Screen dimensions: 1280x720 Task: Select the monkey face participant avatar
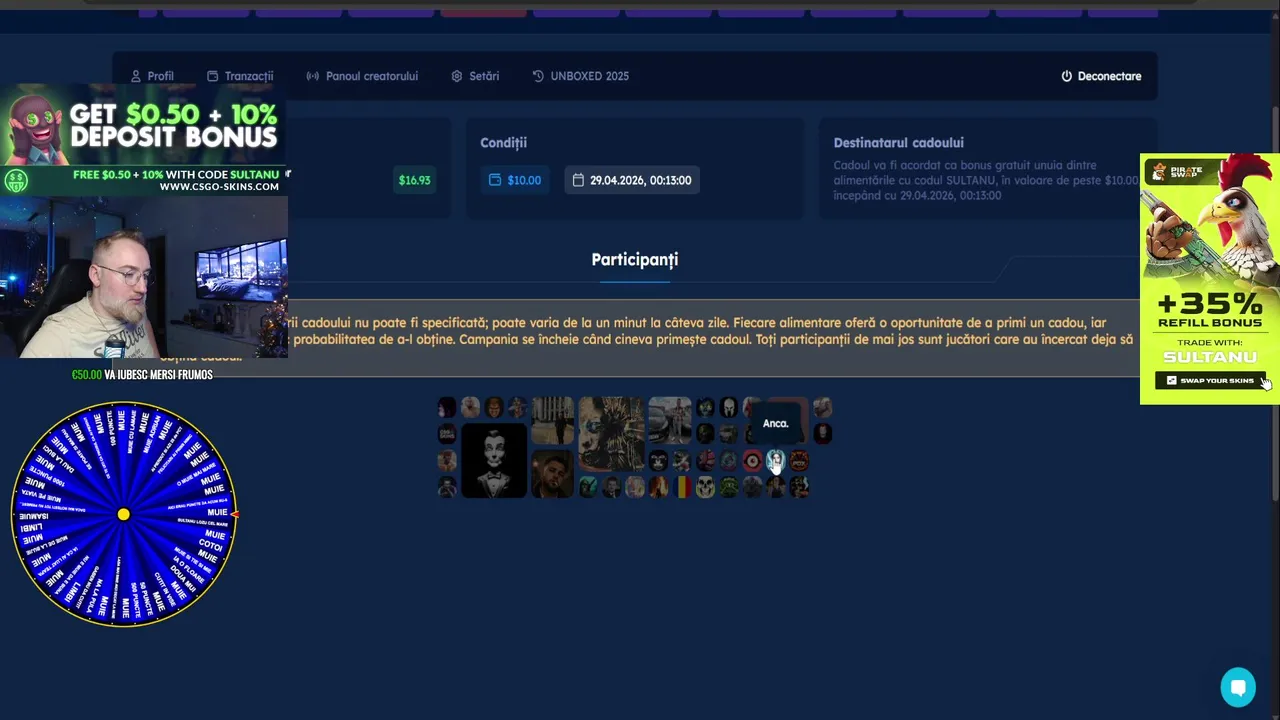(658, 460)
